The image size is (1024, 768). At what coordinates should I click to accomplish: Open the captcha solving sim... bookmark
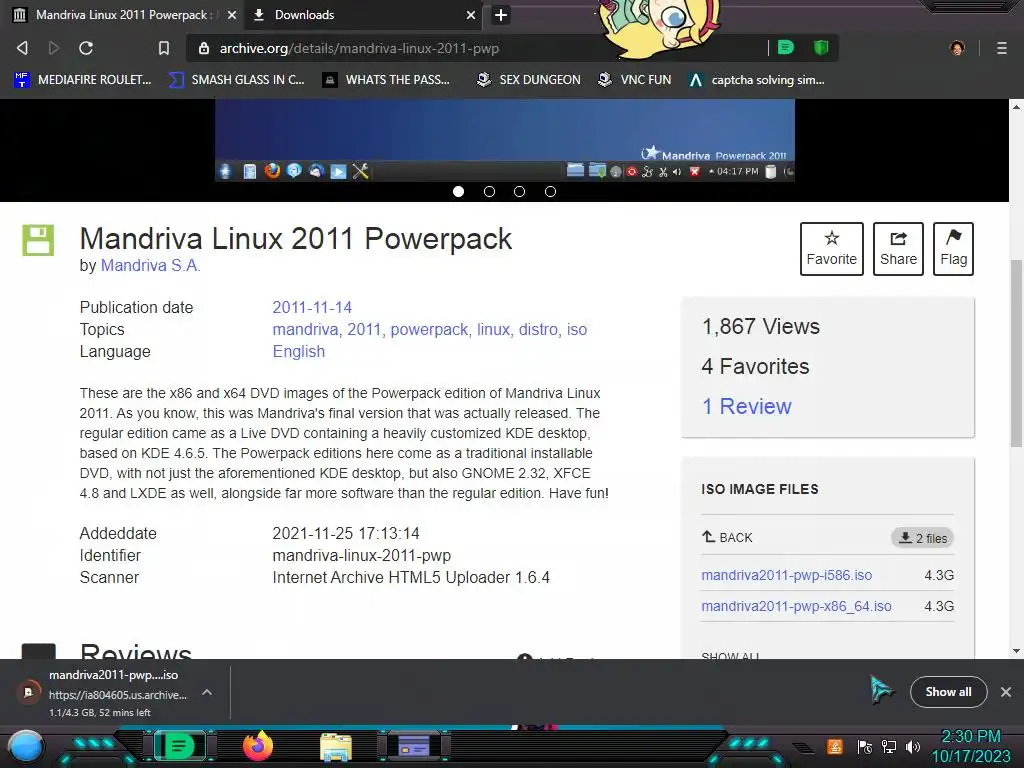[757, 80]
